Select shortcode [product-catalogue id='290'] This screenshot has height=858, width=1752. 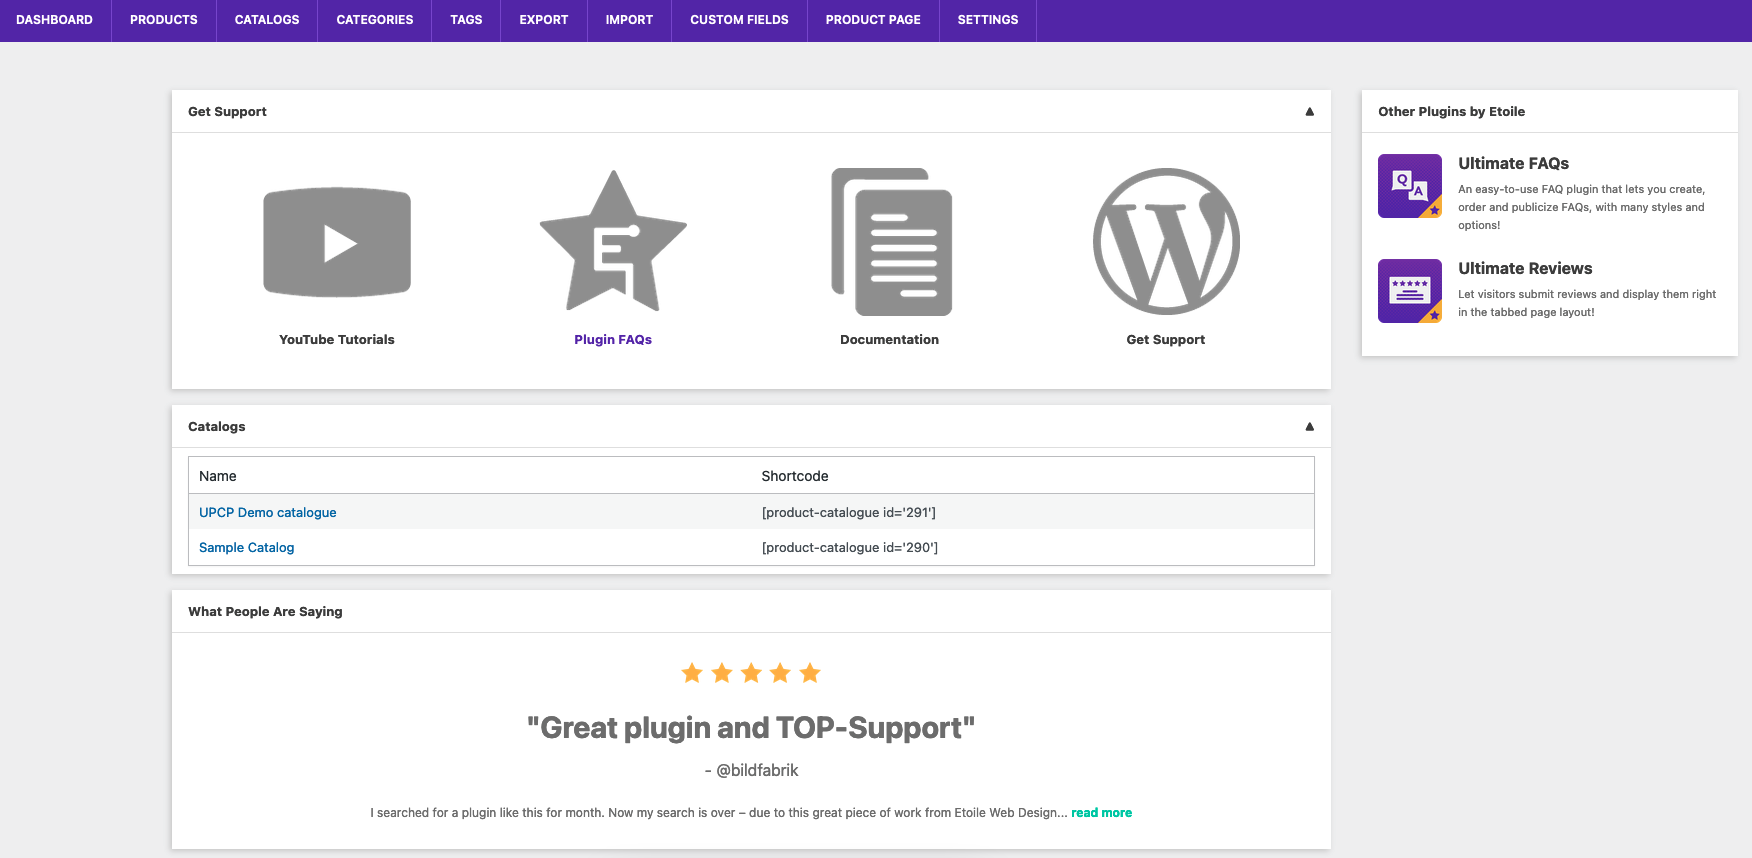[x=850, y=547]
